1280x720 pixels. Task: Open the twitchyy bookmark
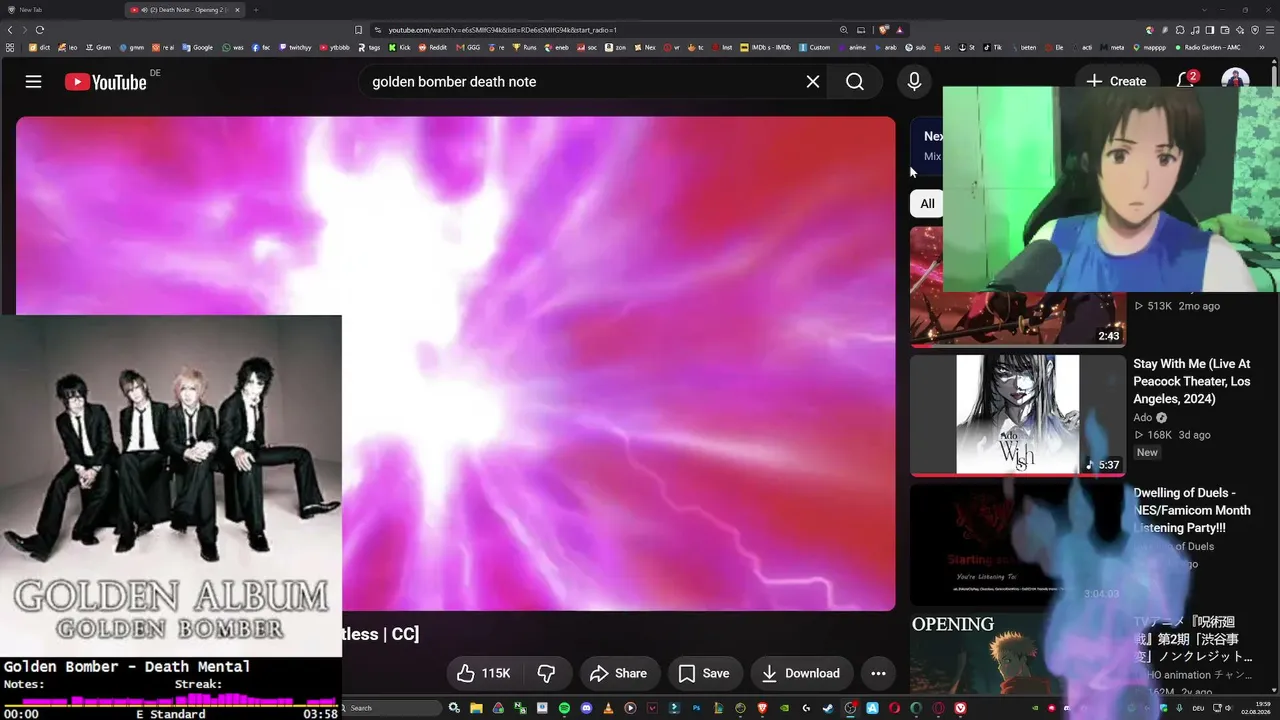295,47
